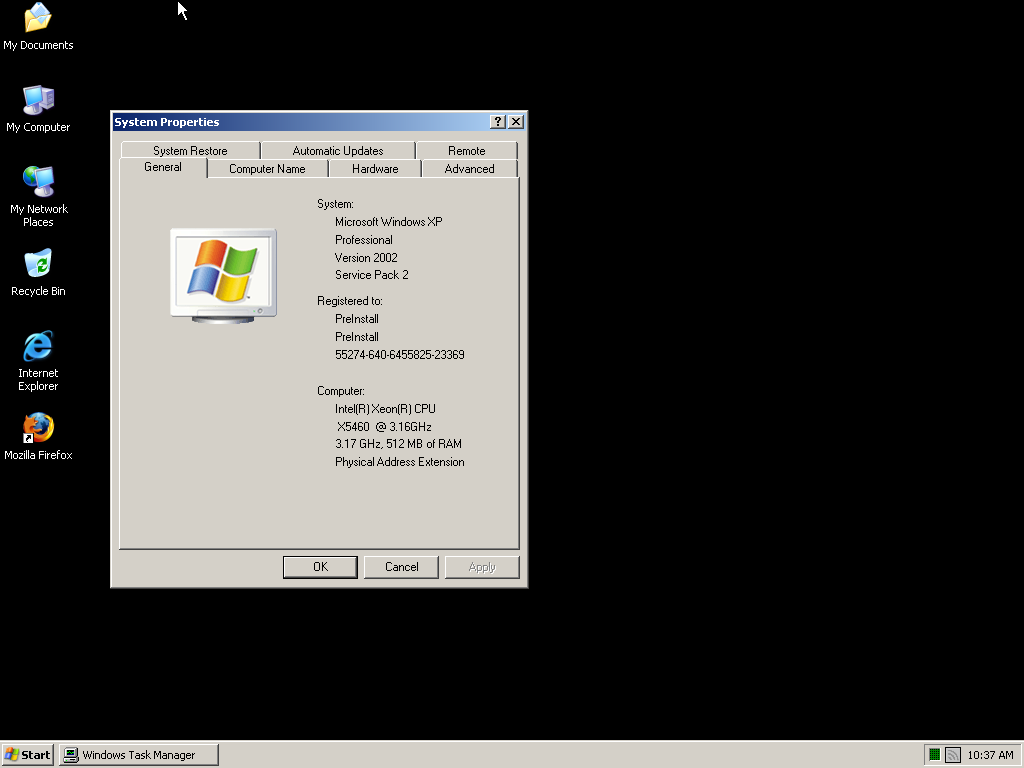Screen dimensions: 1024x768
Task: Click the Cancel button
Action: [x=401, y=567]
